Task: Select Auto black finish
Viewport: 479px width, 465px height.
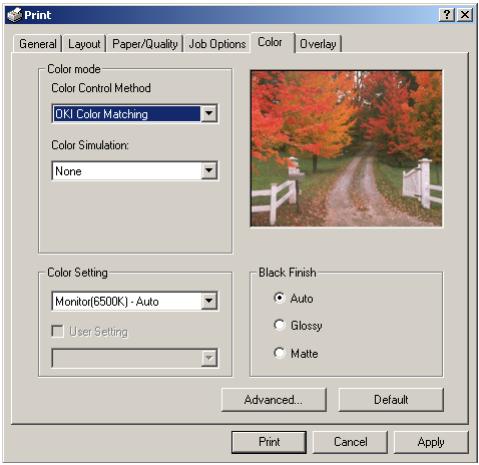Action: [279, 298]
